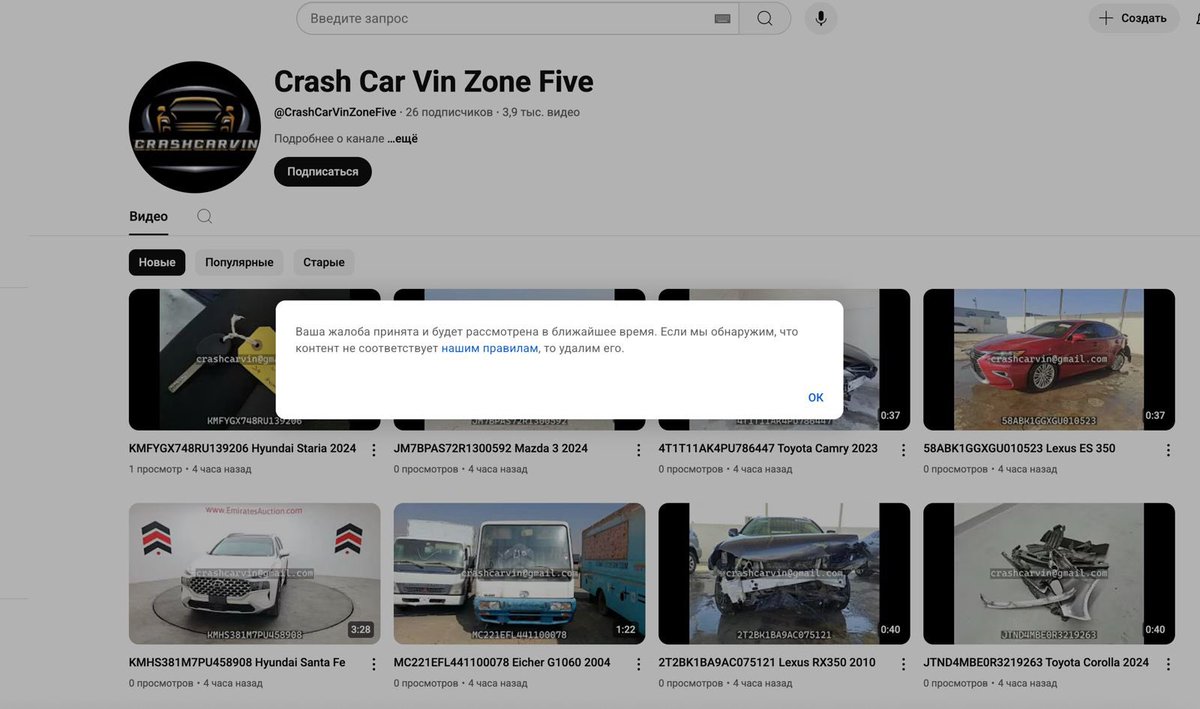Click the CrashCarVin channel avatar
1200x709 pixels.
coord(195,127)
